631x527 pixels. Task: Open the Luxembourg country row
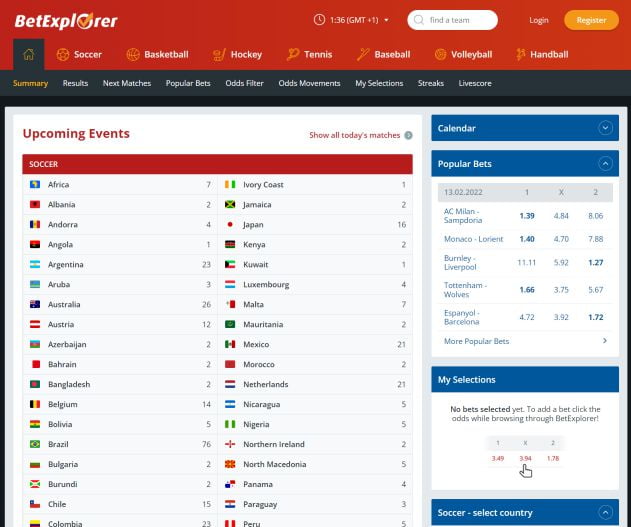(315, 284)
